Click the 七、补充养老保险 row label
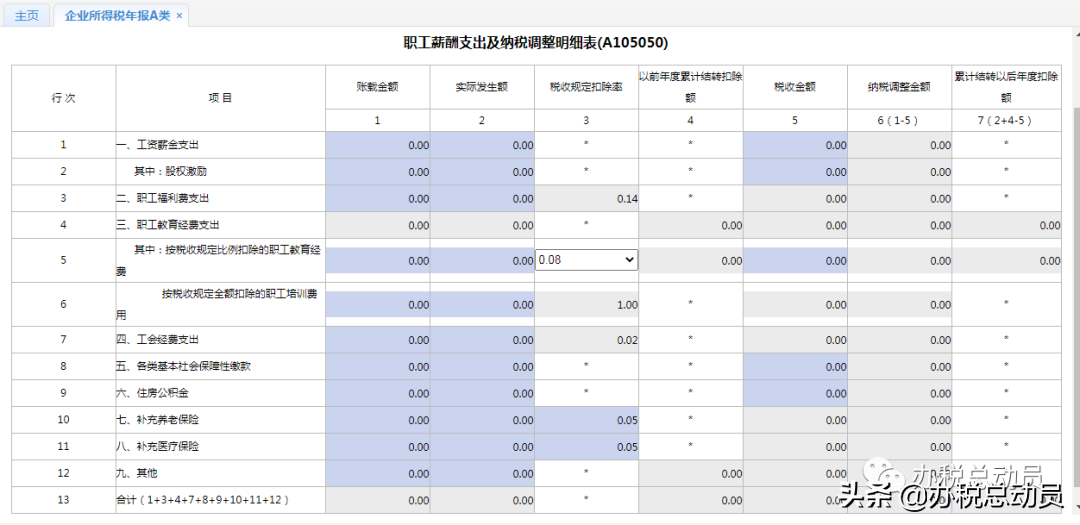Image resolution: width=1080 pixels, height=525 pixels. [x=158, y=420]
